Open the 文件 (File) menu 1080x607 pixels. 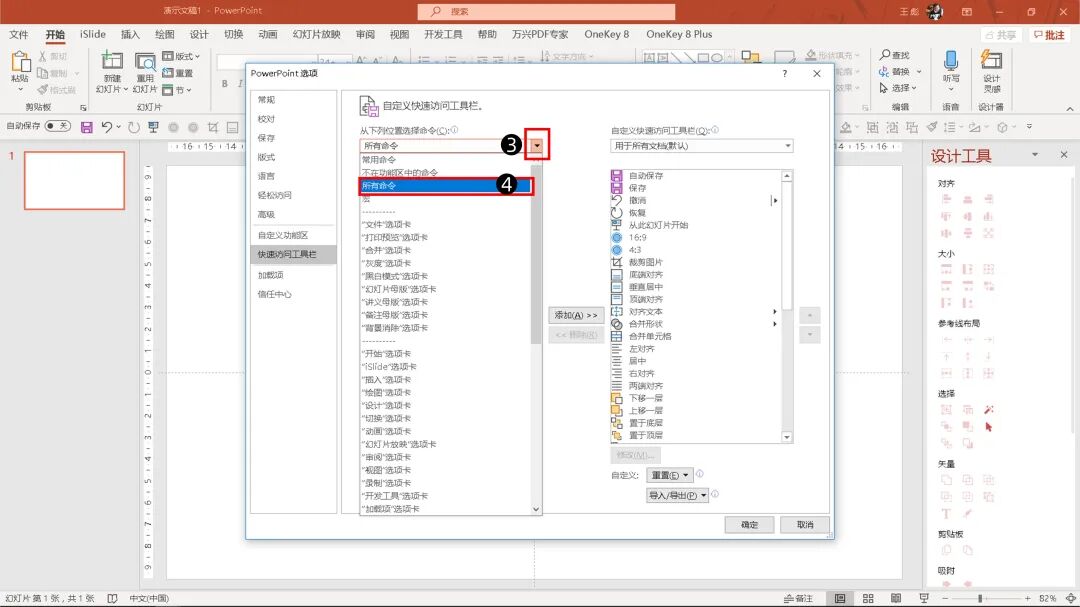19,34
